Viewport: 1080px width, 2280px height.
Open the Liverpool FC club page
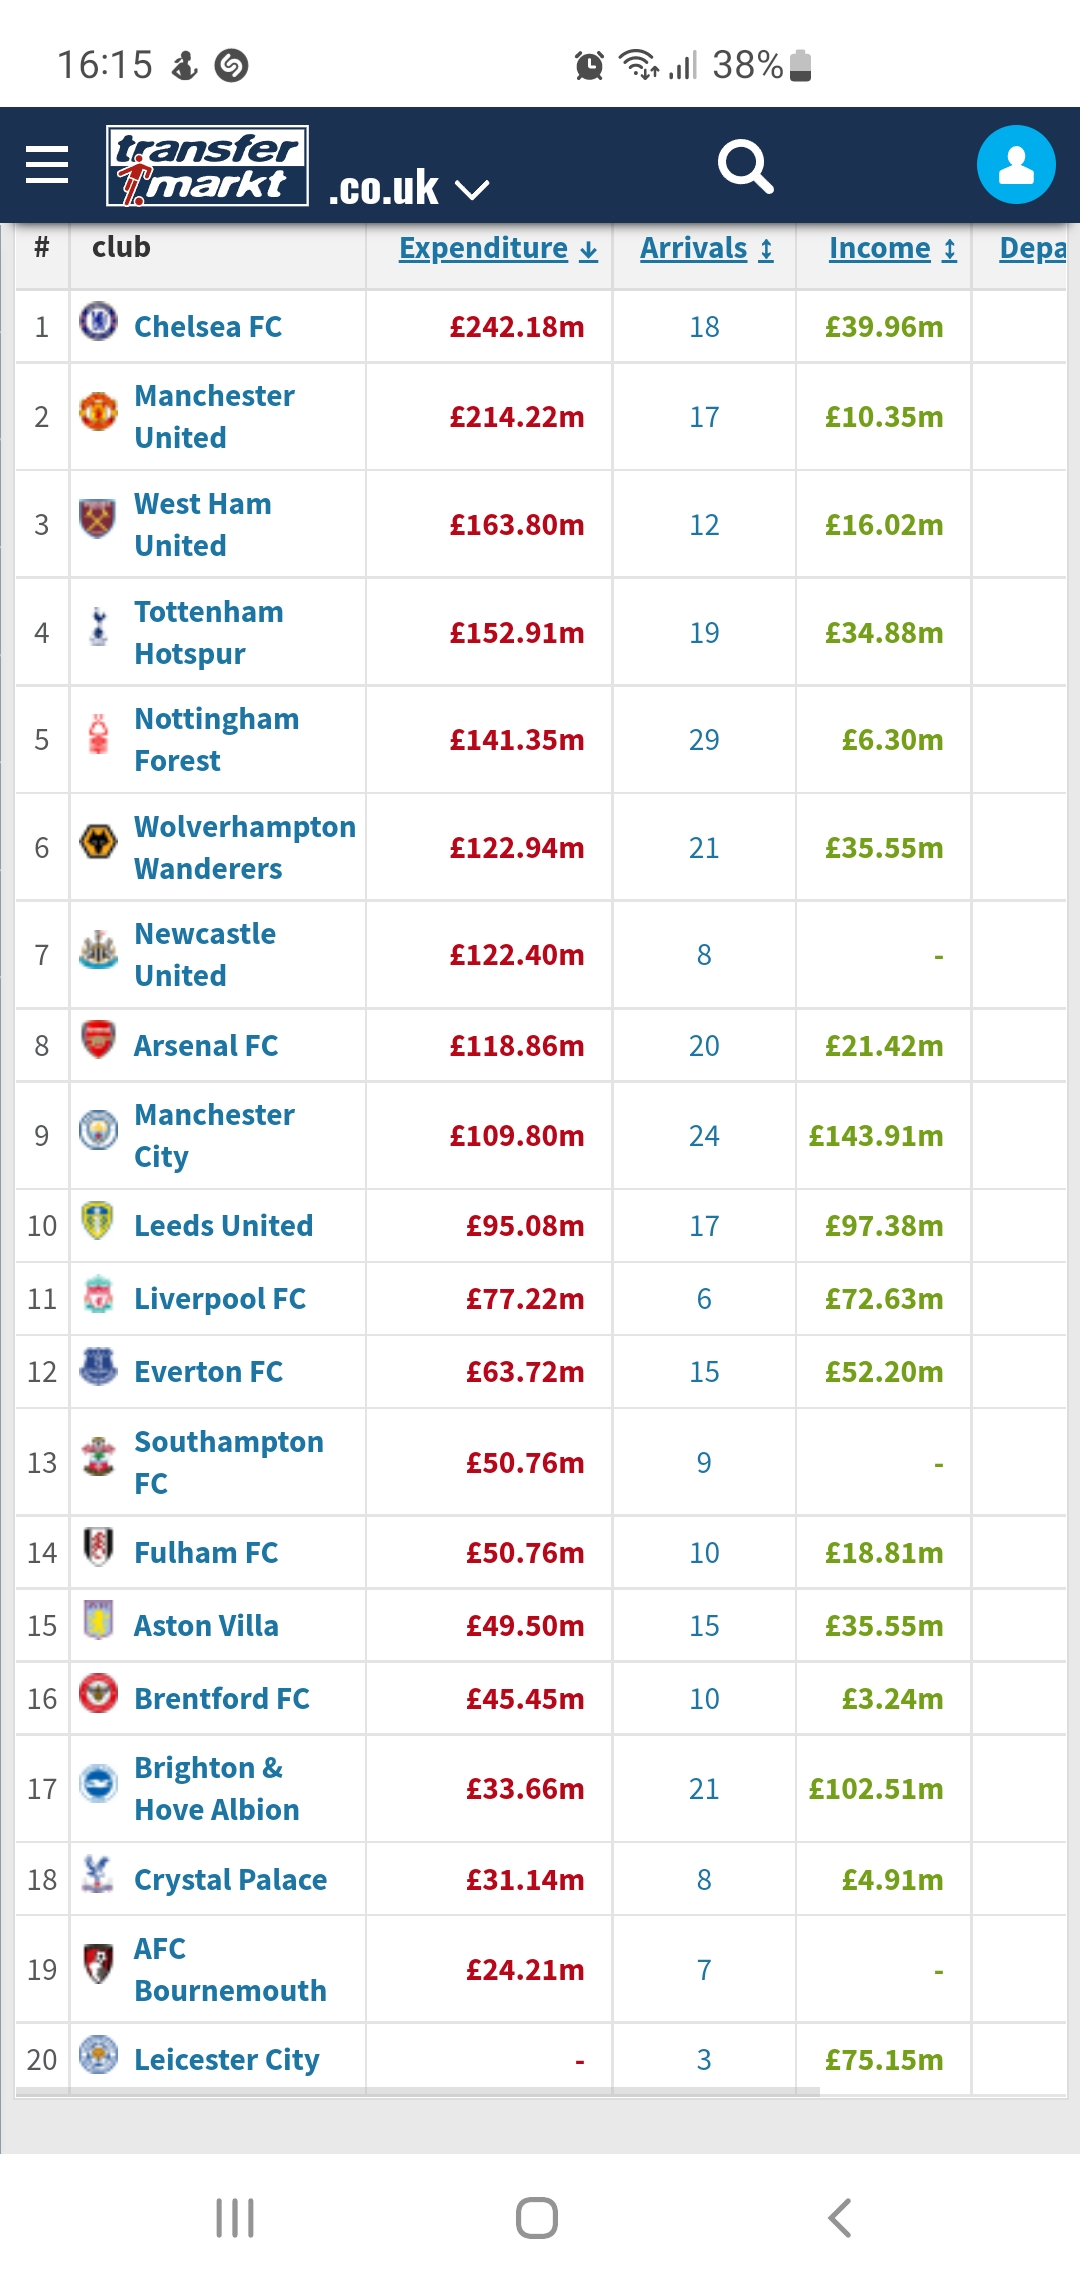point(220,1299)
